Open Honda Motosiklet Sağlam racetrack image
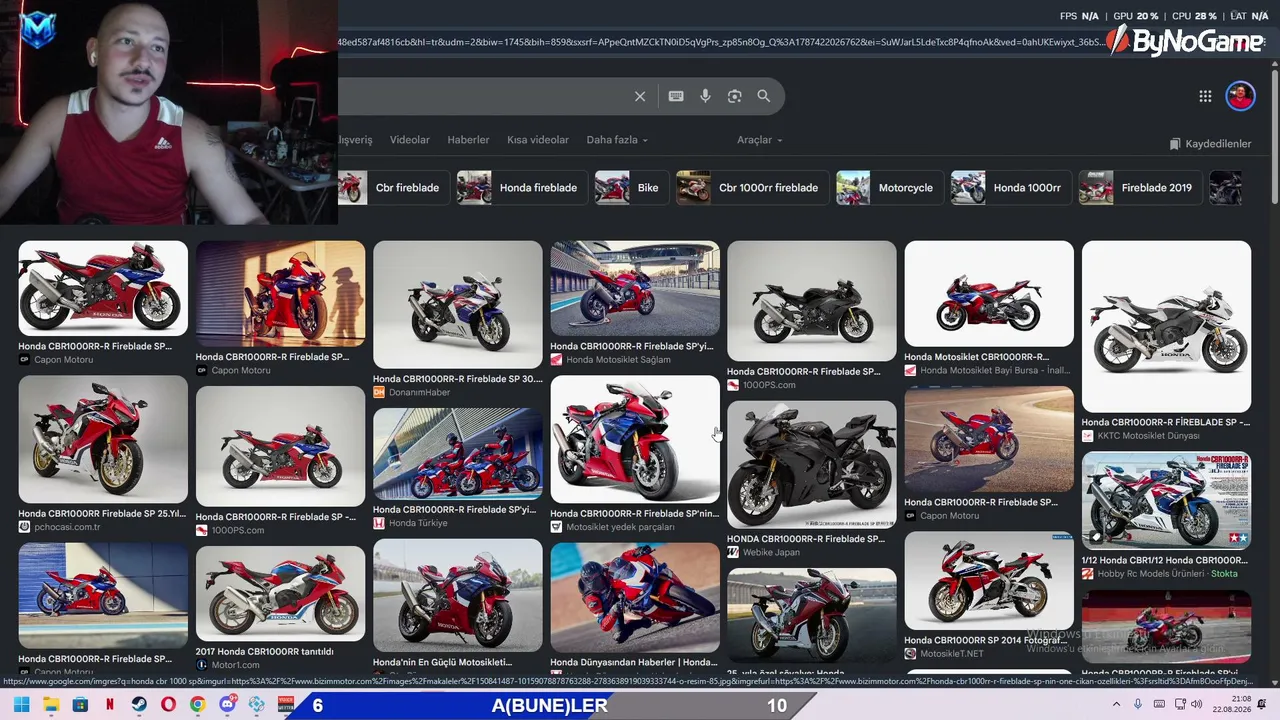 click(x=635, y=287)
